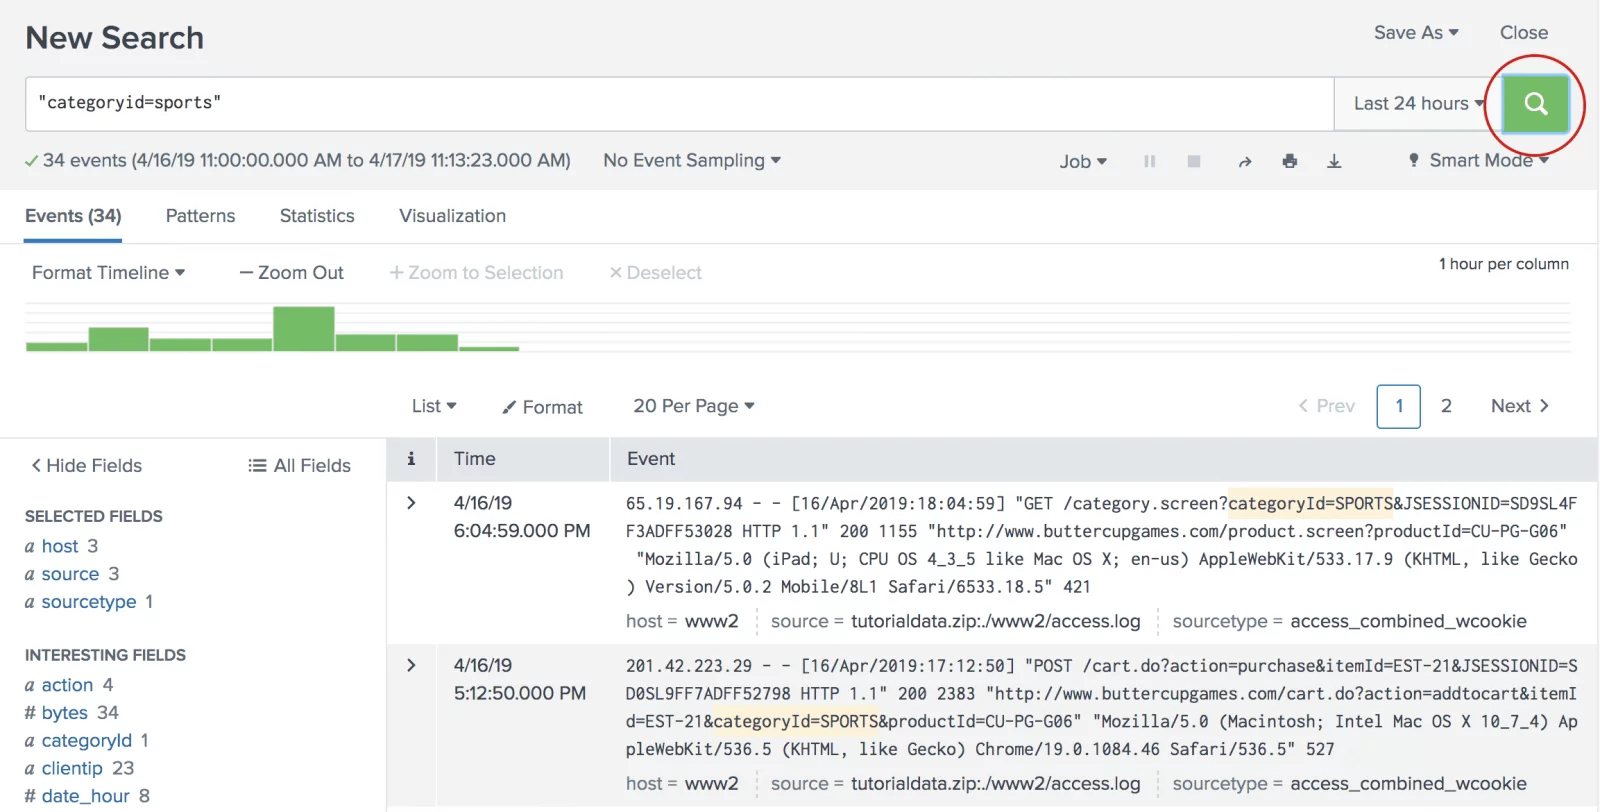The width and height of the screenshot is (1600, 812).
Task: Export results with the download icon
Action: point(1334,161)
